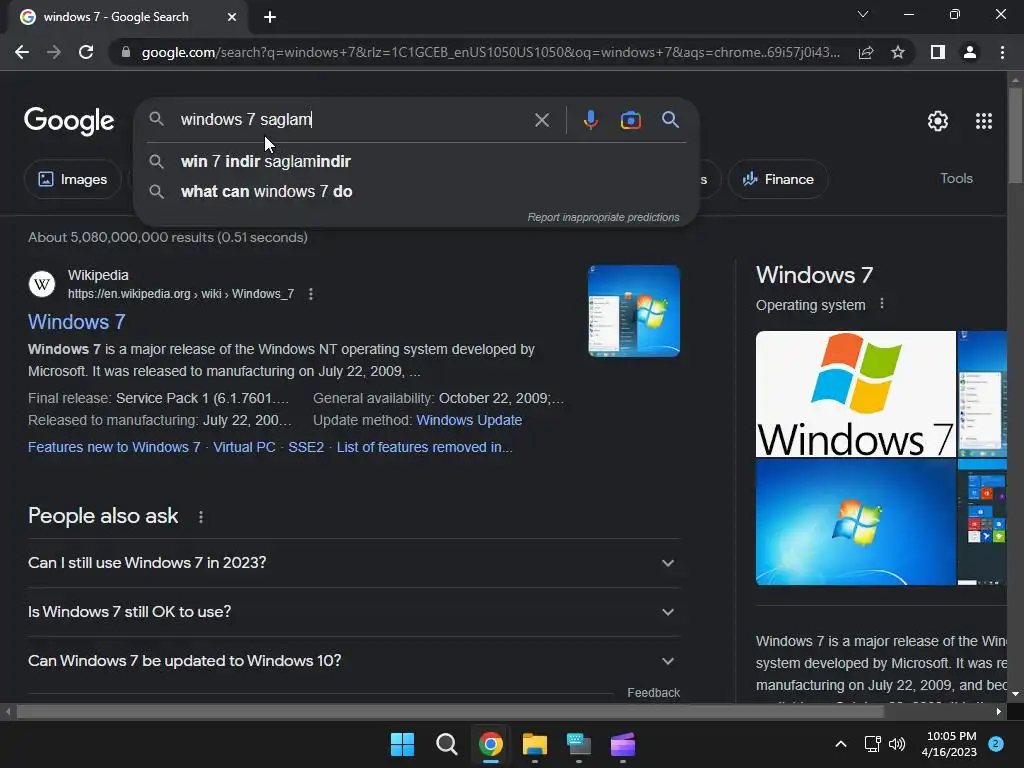
Task: Select suggestion what can windows 7 do
Action: click(x=416, y=191)
